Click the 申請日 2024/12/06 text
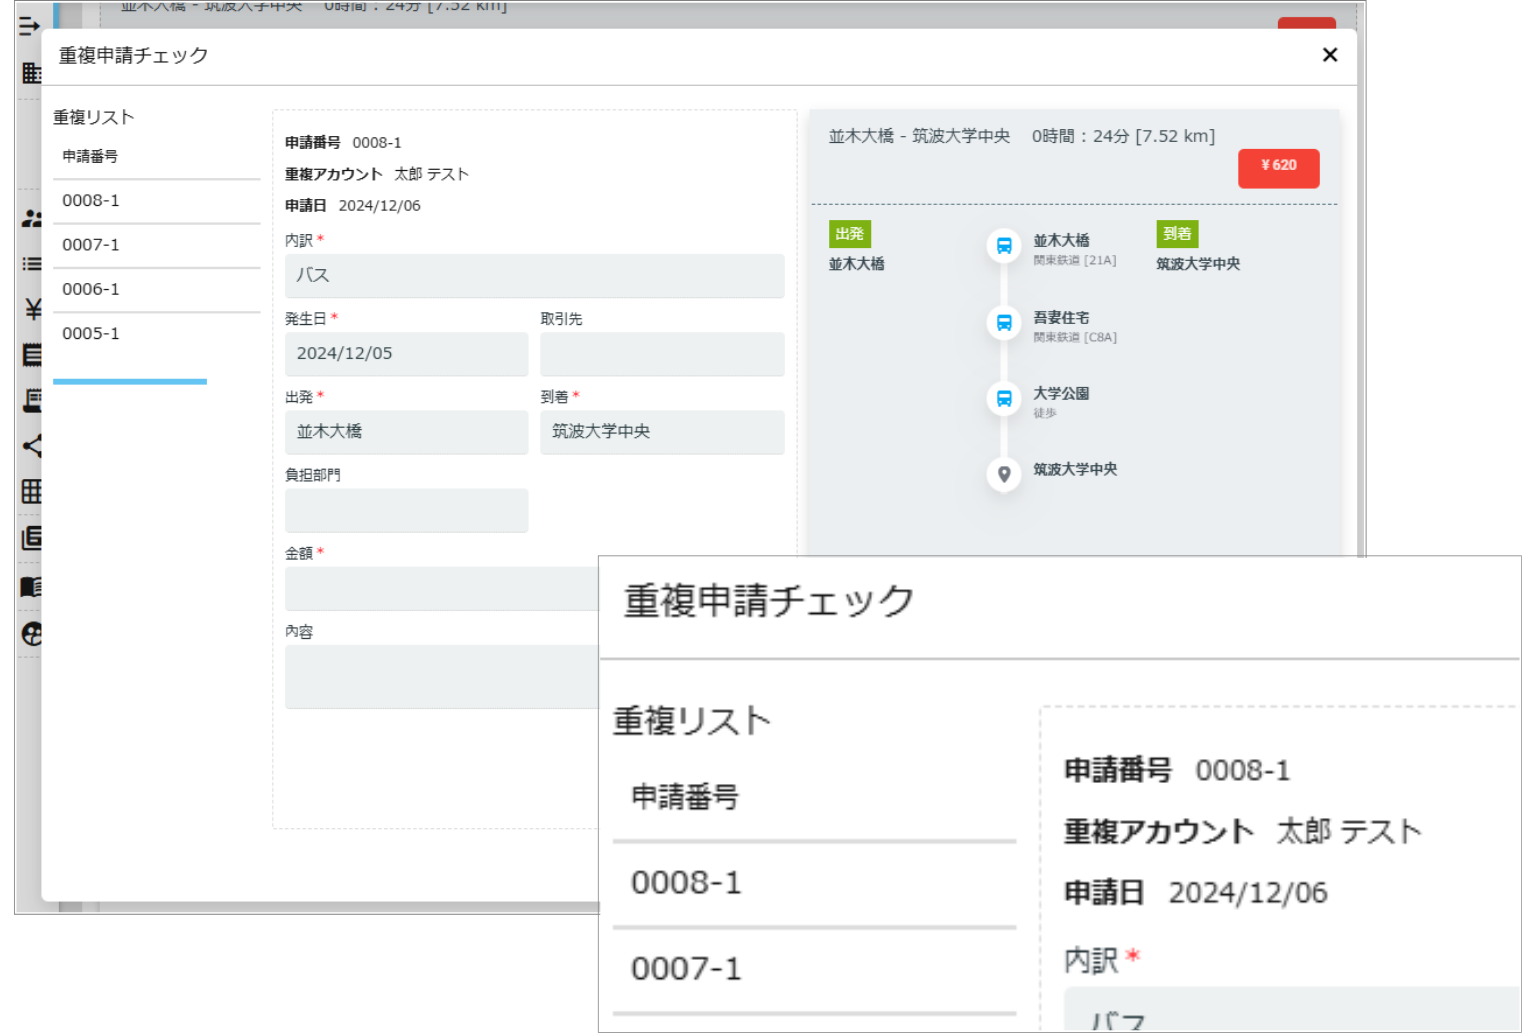This screenshot has width=1536, height=1033. [x=353, y=206]
